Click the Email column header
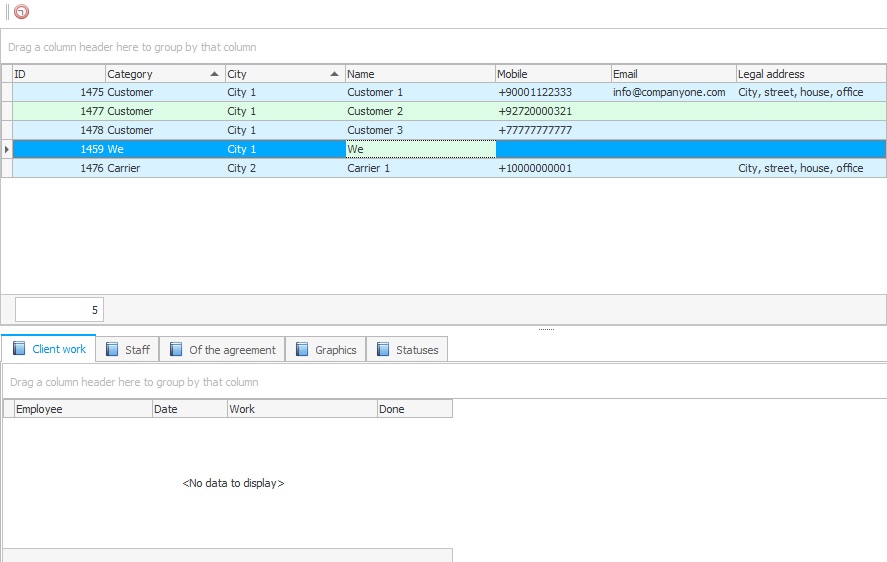Image resolution: width=887 pixels, height=562 pixels. [672, 74]
